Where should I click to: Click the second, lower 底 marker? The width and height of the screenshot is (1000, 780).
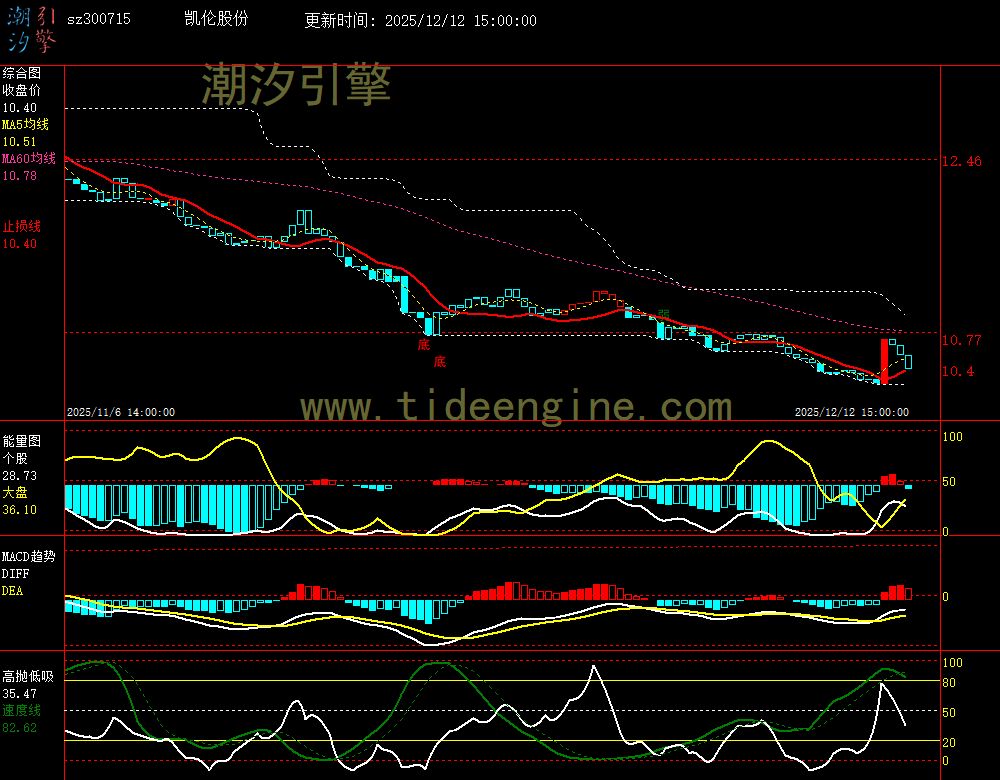(x=440, y=361)
